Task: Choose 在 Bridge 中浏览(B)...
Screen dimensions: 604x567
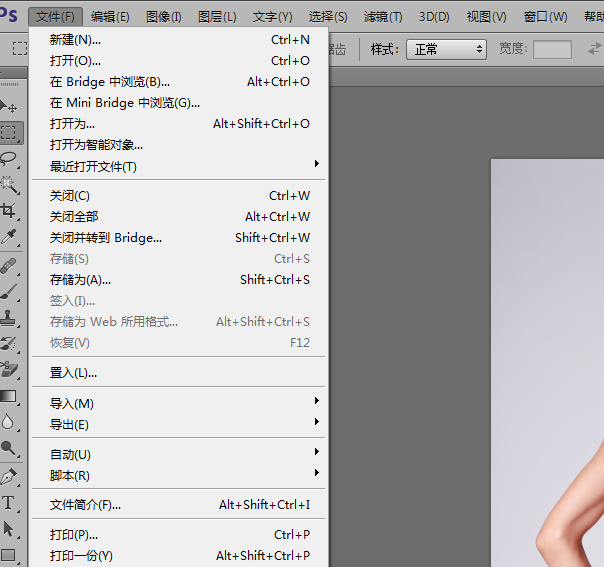Action: (x=179, y=82)
